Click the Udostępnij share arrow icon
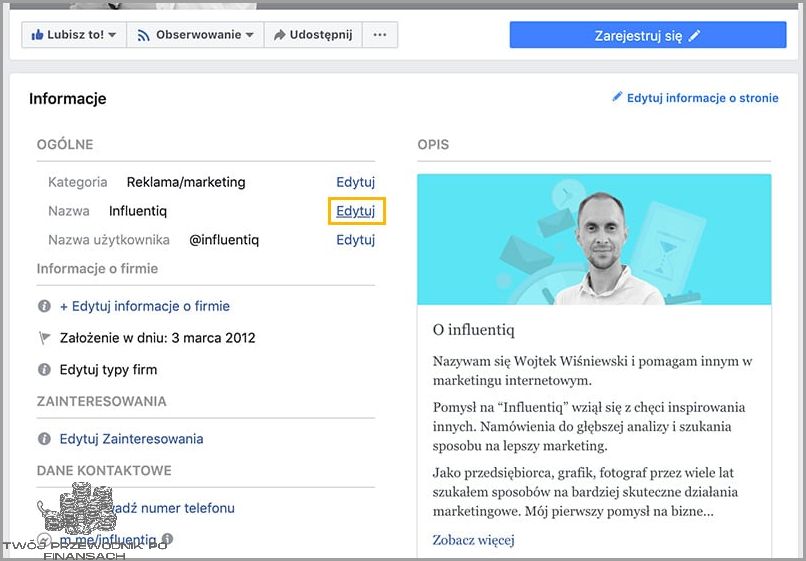Viewport: 806px width, 561px height. click(280, 35)
